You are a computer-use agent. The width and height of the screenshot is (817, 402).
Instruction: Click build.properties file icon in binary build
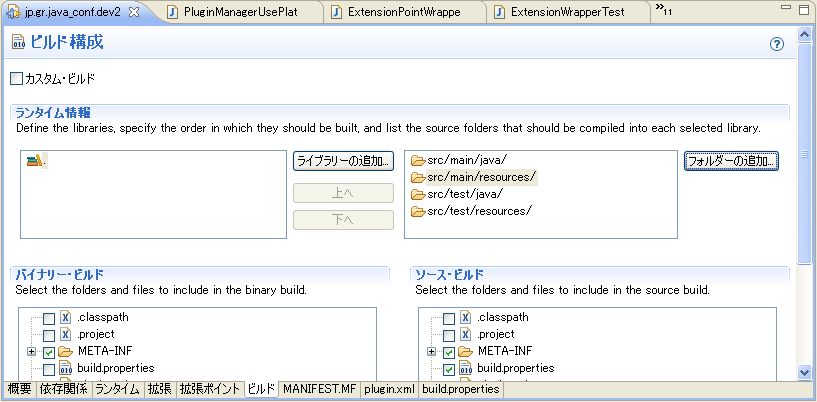pyautogui.click(x=65, y=368)
